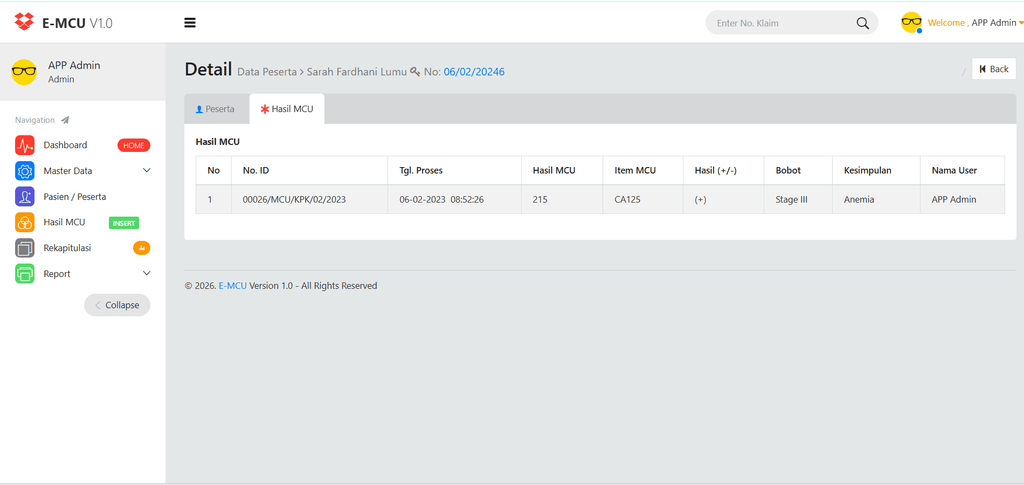
Task: Click the Hasil MCU orange sidebar icon
Action: pyautogui.click(x=25, y=223)
